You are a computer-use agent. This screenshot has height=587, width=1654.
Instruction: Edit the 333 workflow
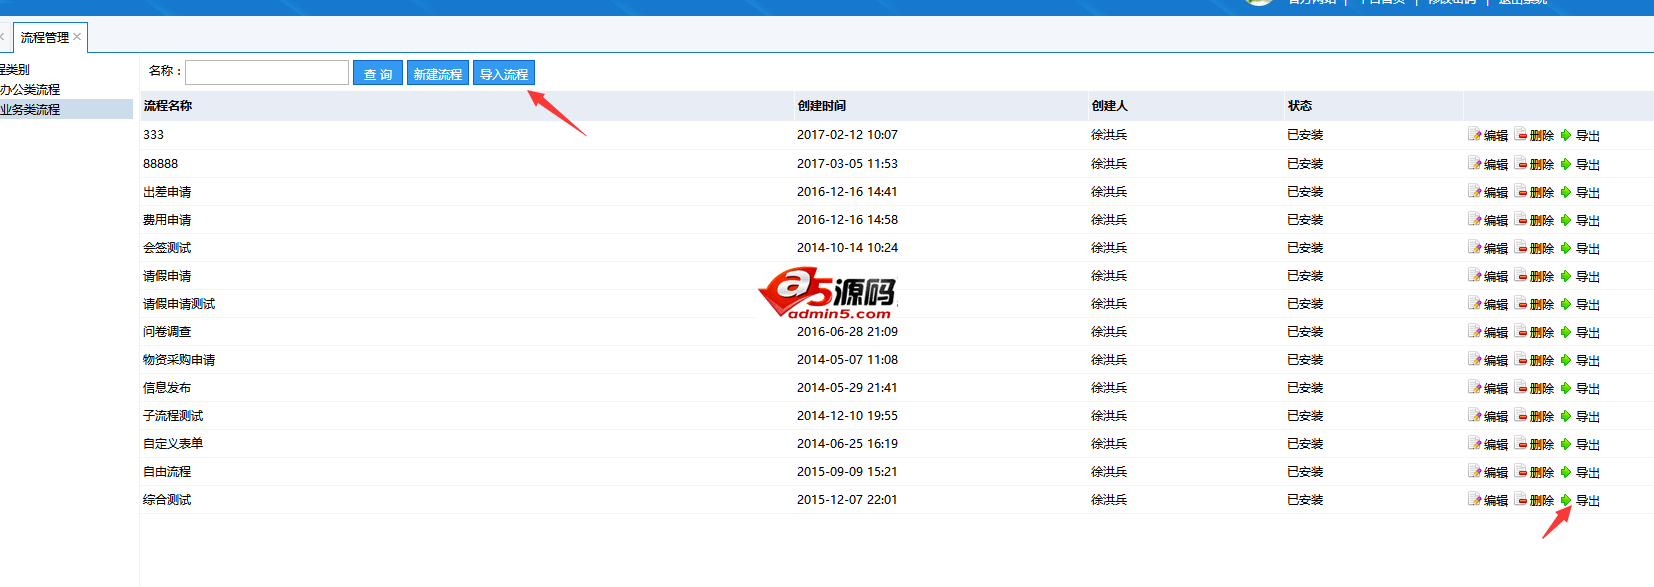[x=1488, y=135]
